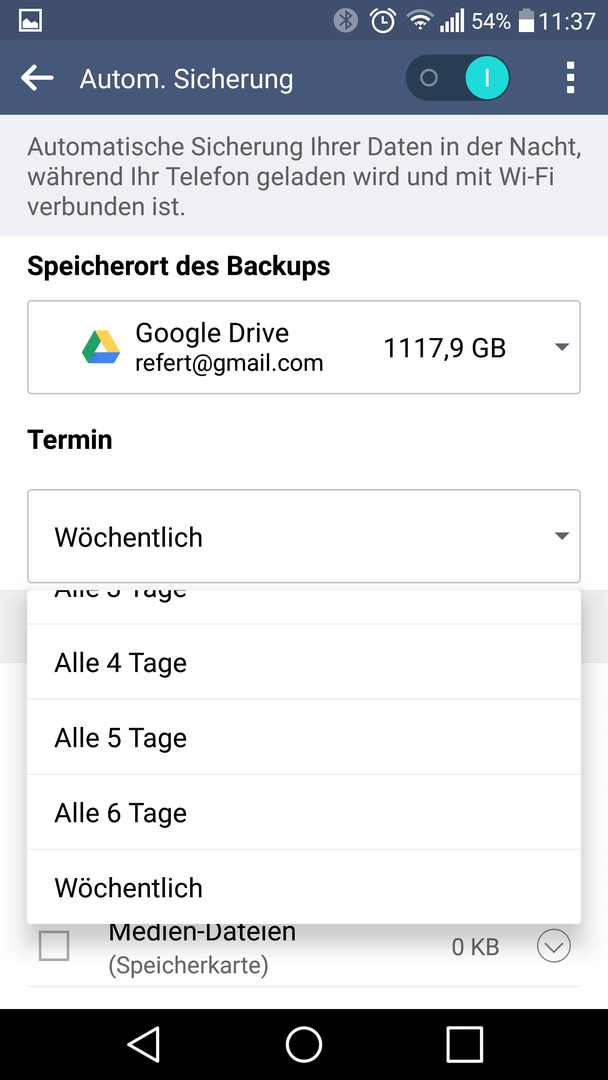This screenshot has width=608, height=1080.
Task: Toggle the Autom. Sicherung switch off
Action: point(458,78)
